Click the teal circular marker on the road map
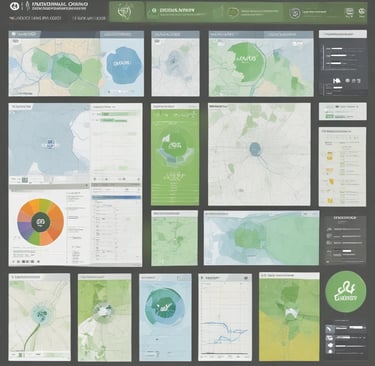The height and width of the screenshot is (366, 375). (x=42, y=314)
